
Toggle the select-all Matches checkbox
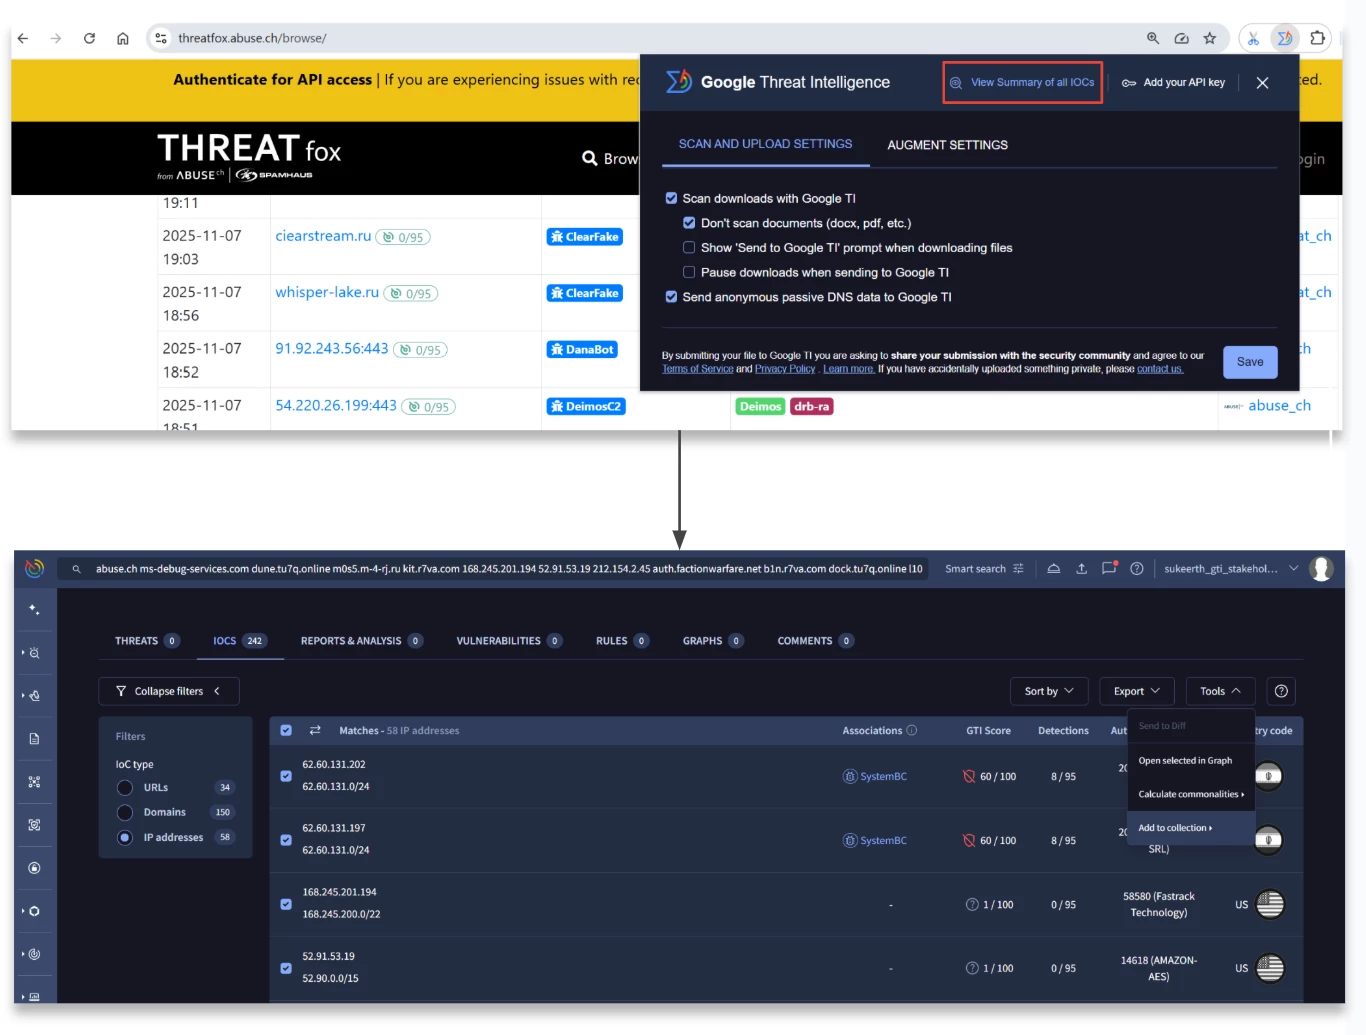pyautogui.click(x=286, y=731)
